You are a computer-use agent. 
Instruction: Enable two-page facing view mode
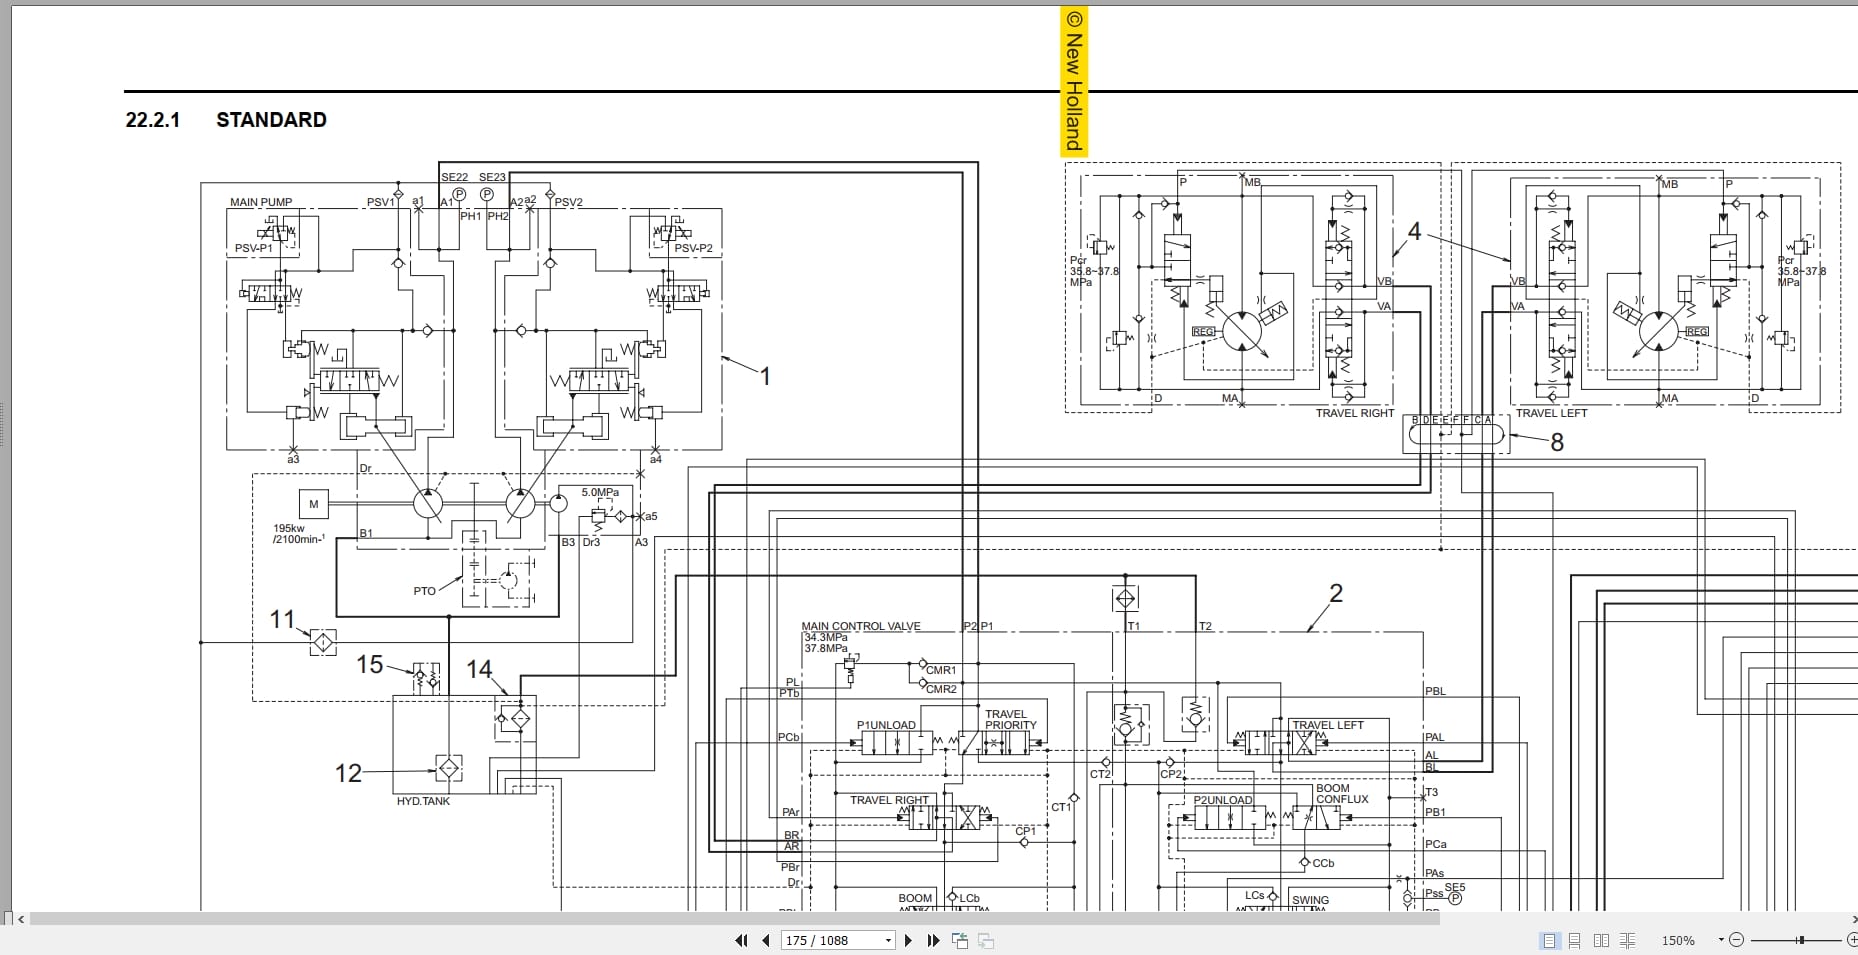1601,940
